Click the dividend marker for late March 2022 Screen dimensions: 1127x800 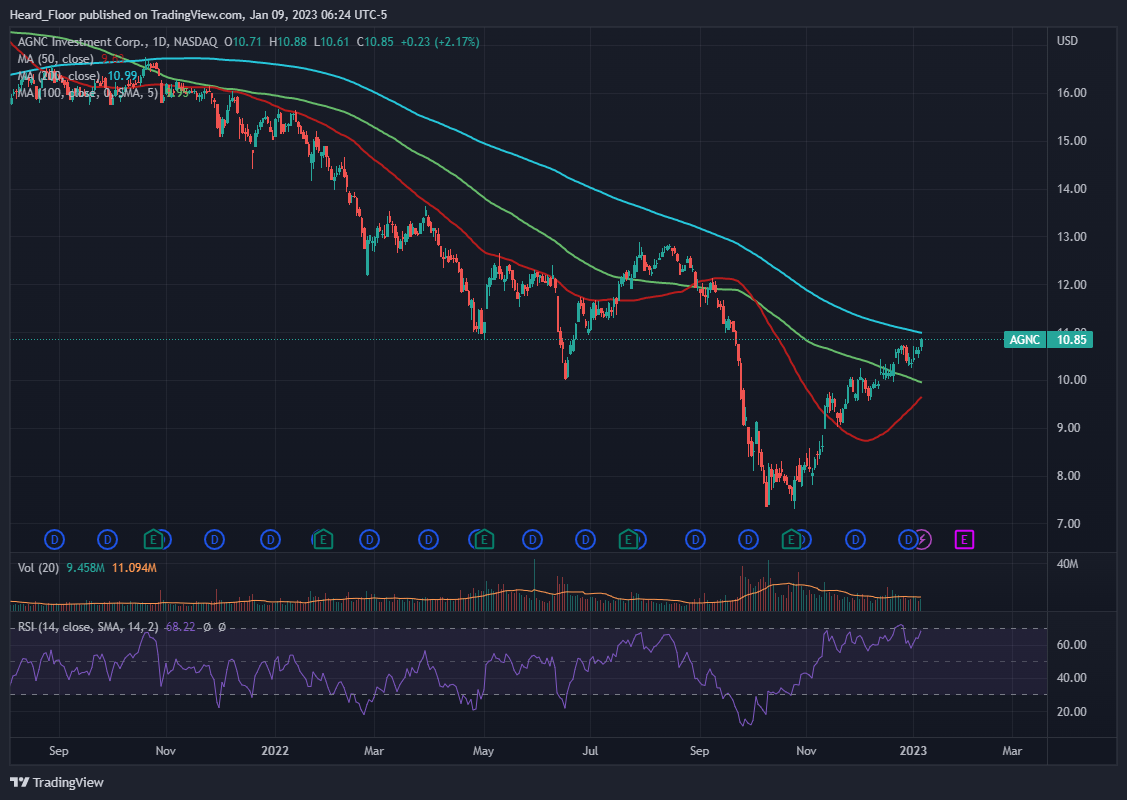[428, 539]
